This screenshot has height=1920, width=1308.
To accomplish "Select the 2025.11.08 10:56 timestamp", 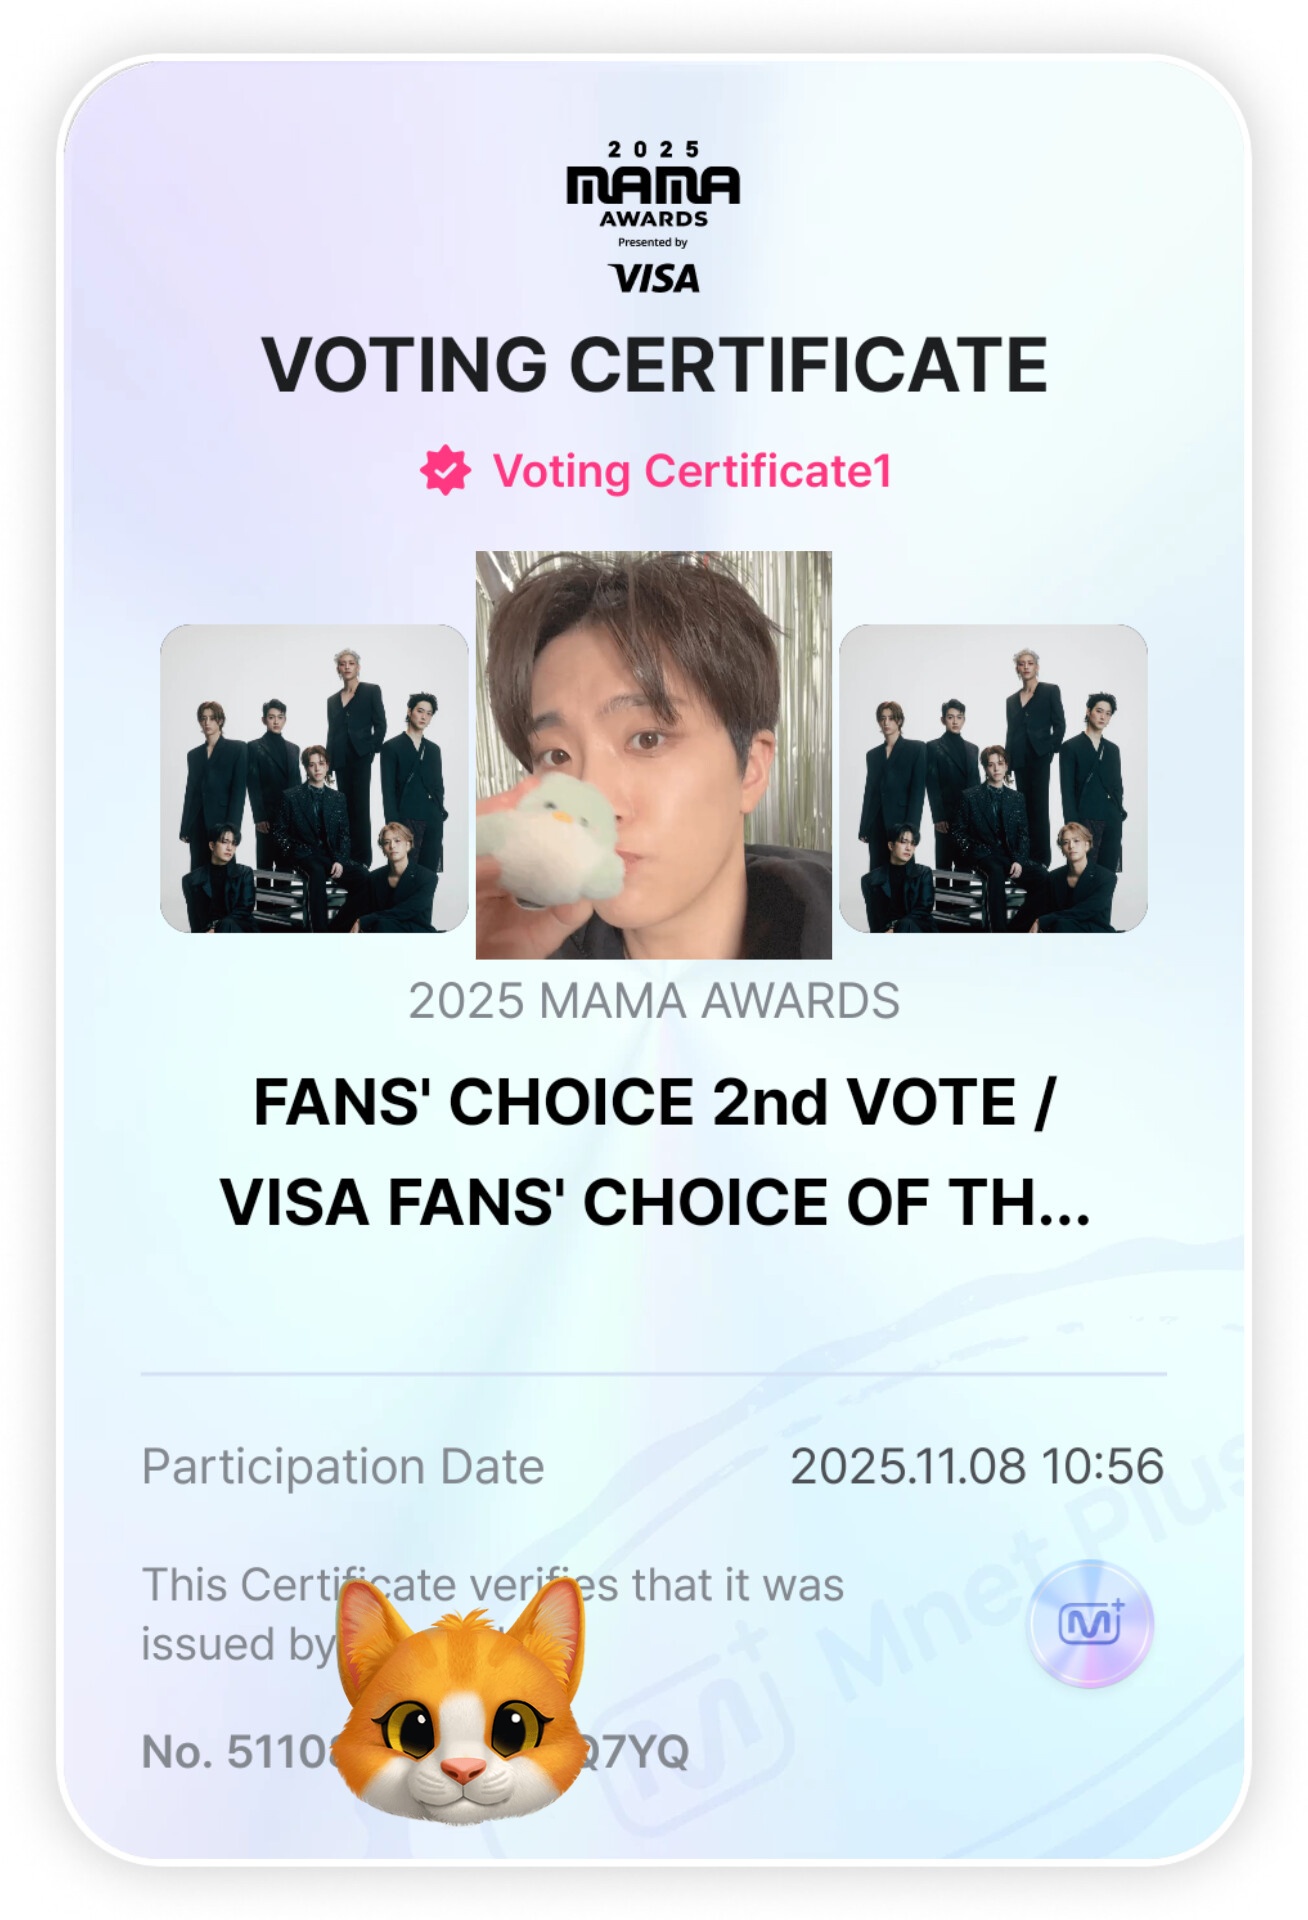I will coord(977,1467).
